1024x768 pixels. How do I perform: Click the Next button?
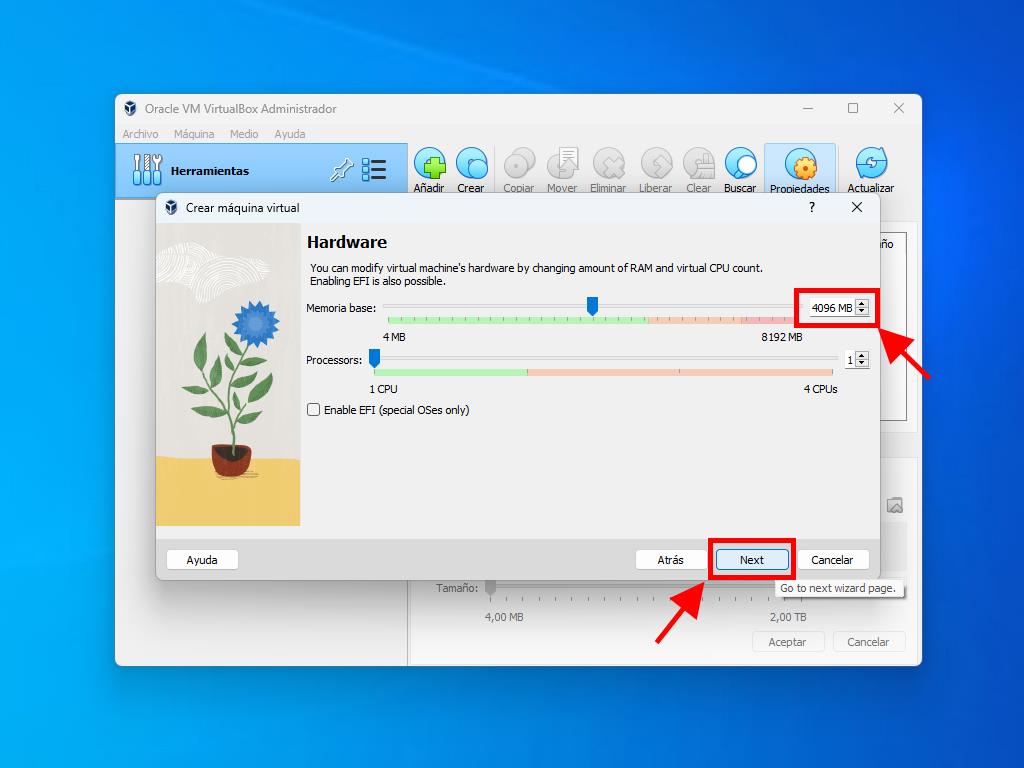coord(752,560)
